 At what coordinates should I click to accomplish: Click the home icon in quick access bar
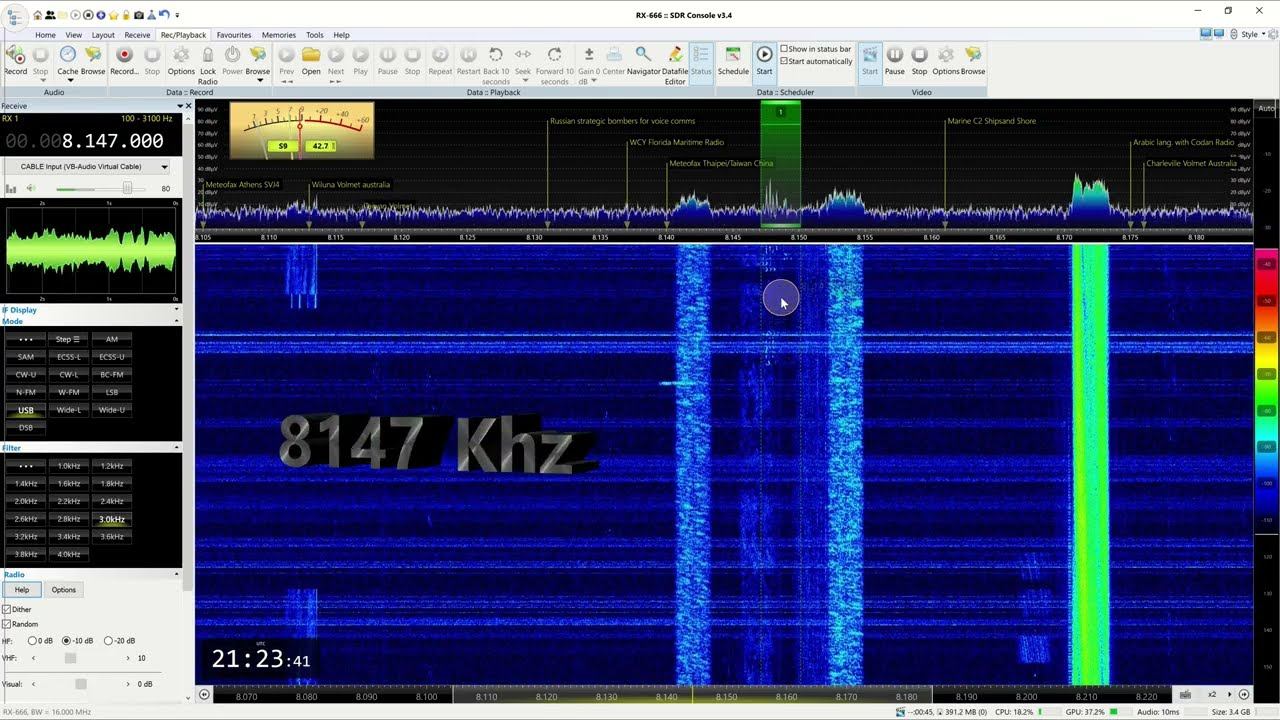tap(38, 15)
